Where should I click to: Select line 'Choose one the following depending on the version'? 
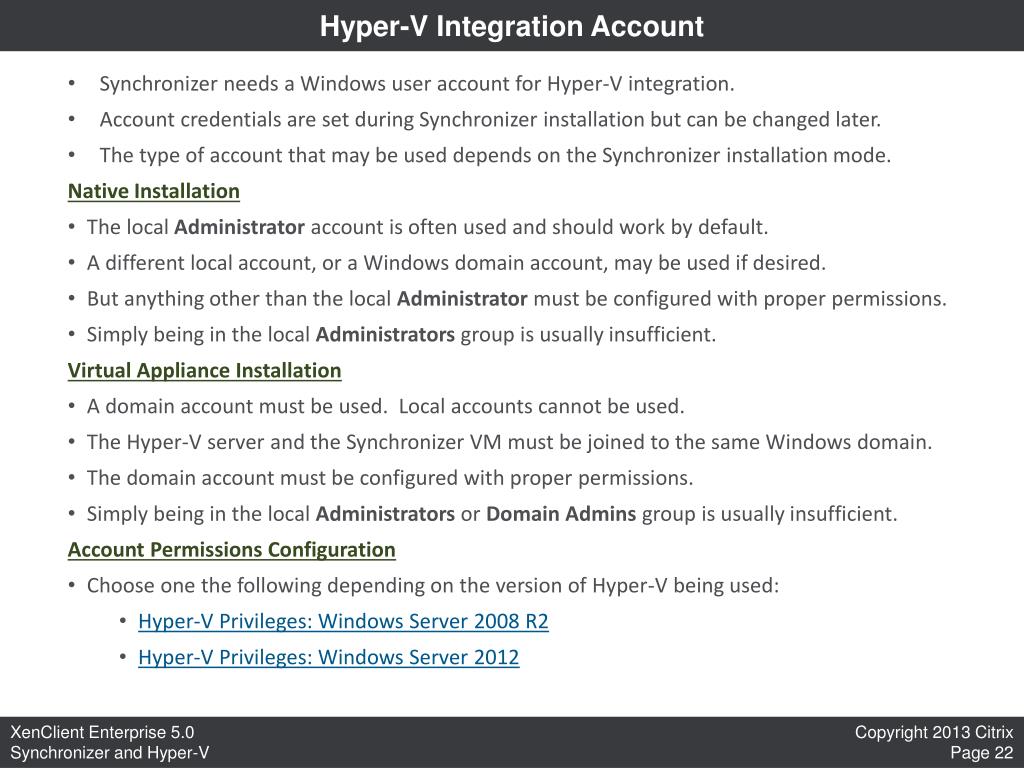[x=433, y=586]
